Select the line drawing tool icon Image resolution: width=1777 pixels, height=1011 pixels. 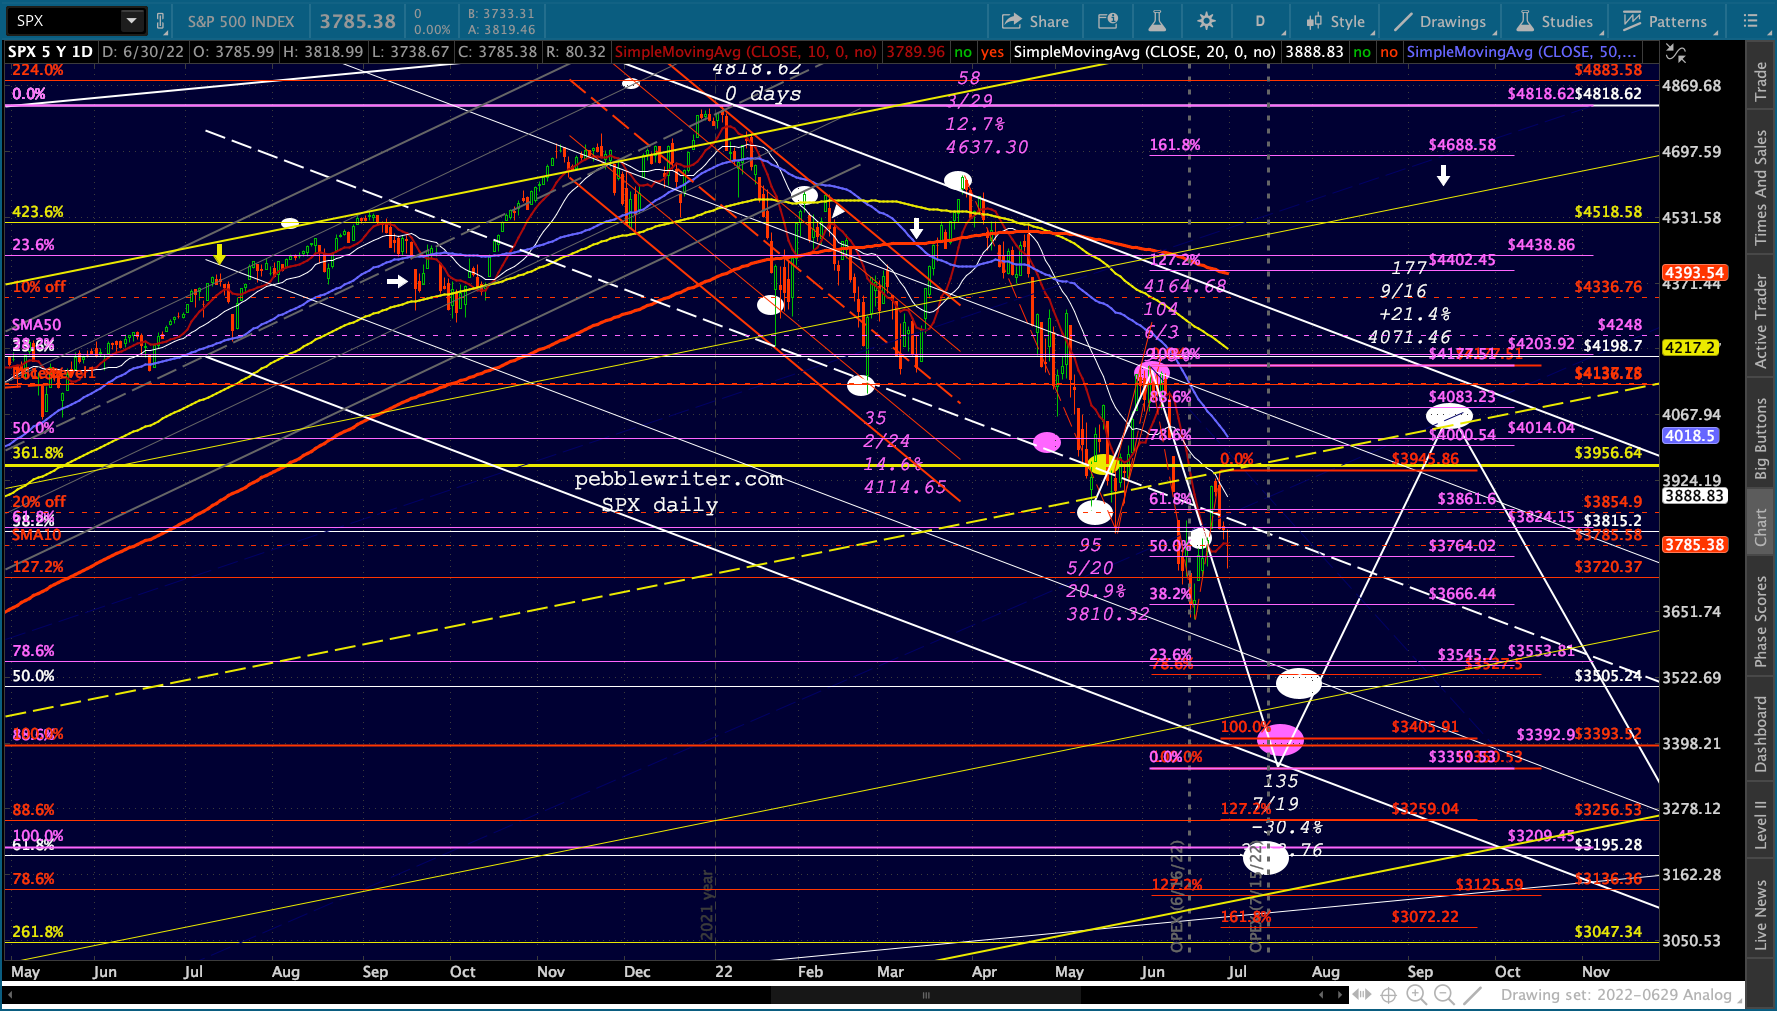point(1472,995)
